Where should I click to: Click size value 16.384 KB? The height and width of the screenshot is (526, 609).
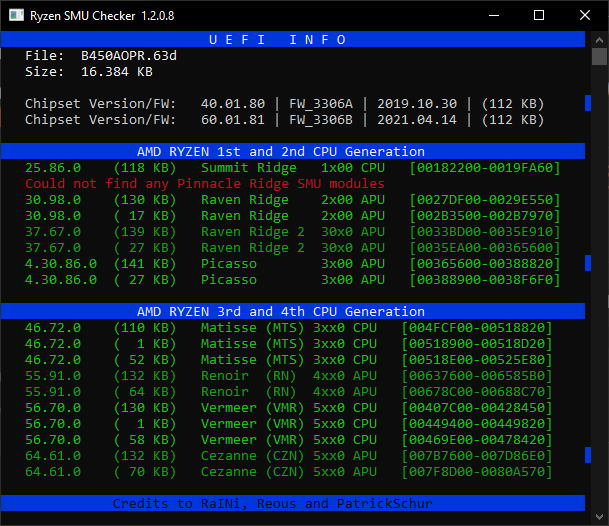(x=117, y=72)
